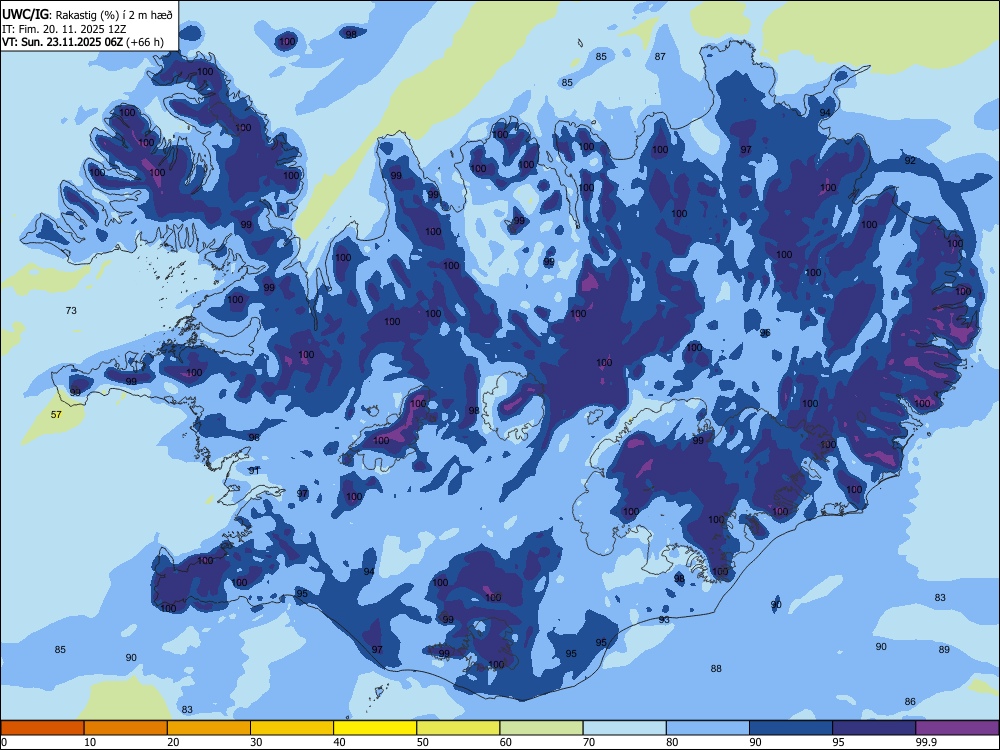This screenshot has height=750, width=1000.
Task: Click the dark orange 0–10 legend swatch
Action: click(42, 728)
